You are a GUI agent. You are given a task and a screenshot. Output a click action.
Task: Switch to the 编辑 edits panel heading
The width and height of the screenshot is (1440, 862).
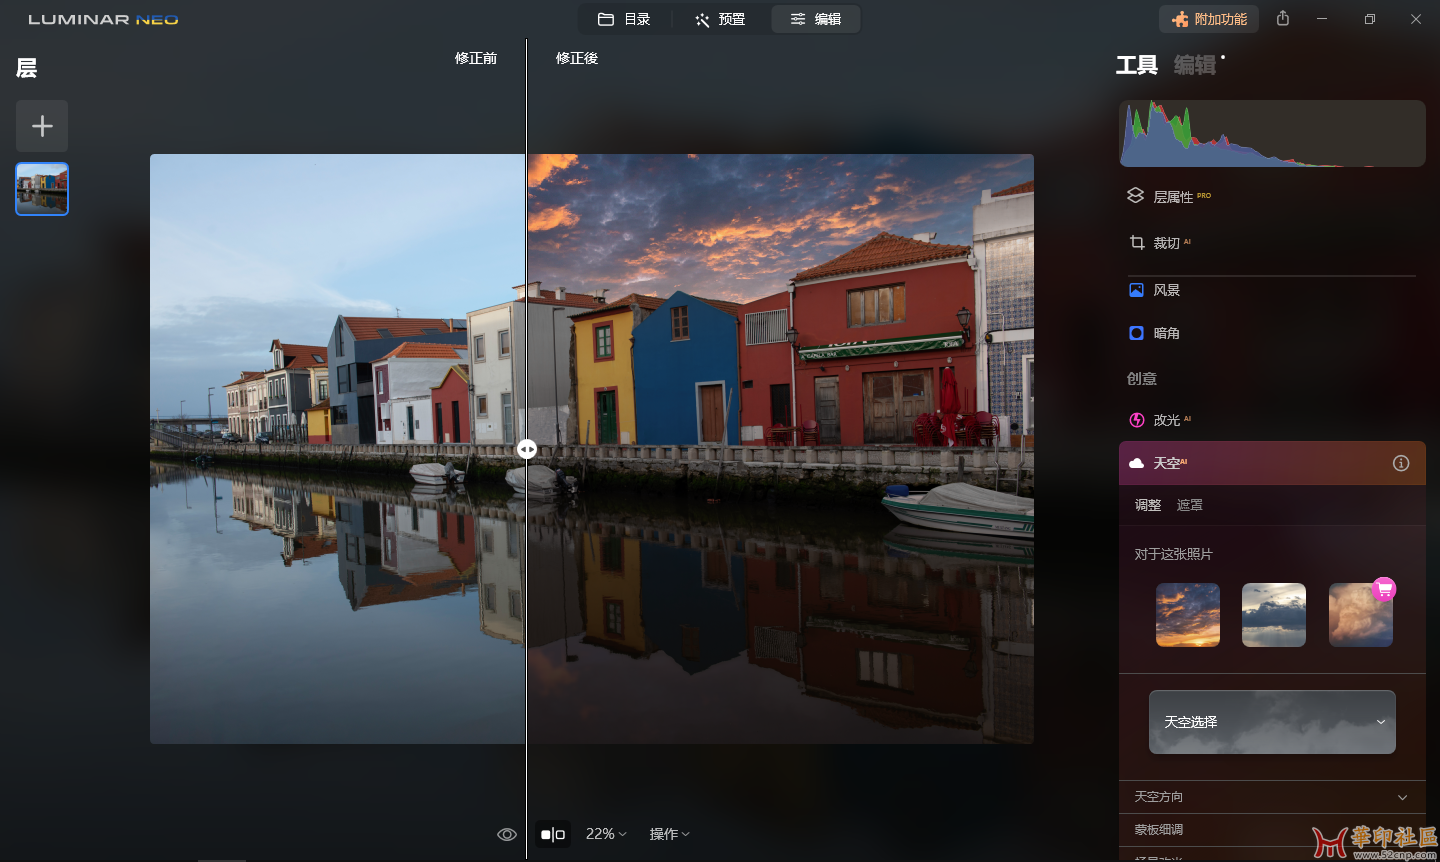pyautogui.click(x=1195, y=66)
